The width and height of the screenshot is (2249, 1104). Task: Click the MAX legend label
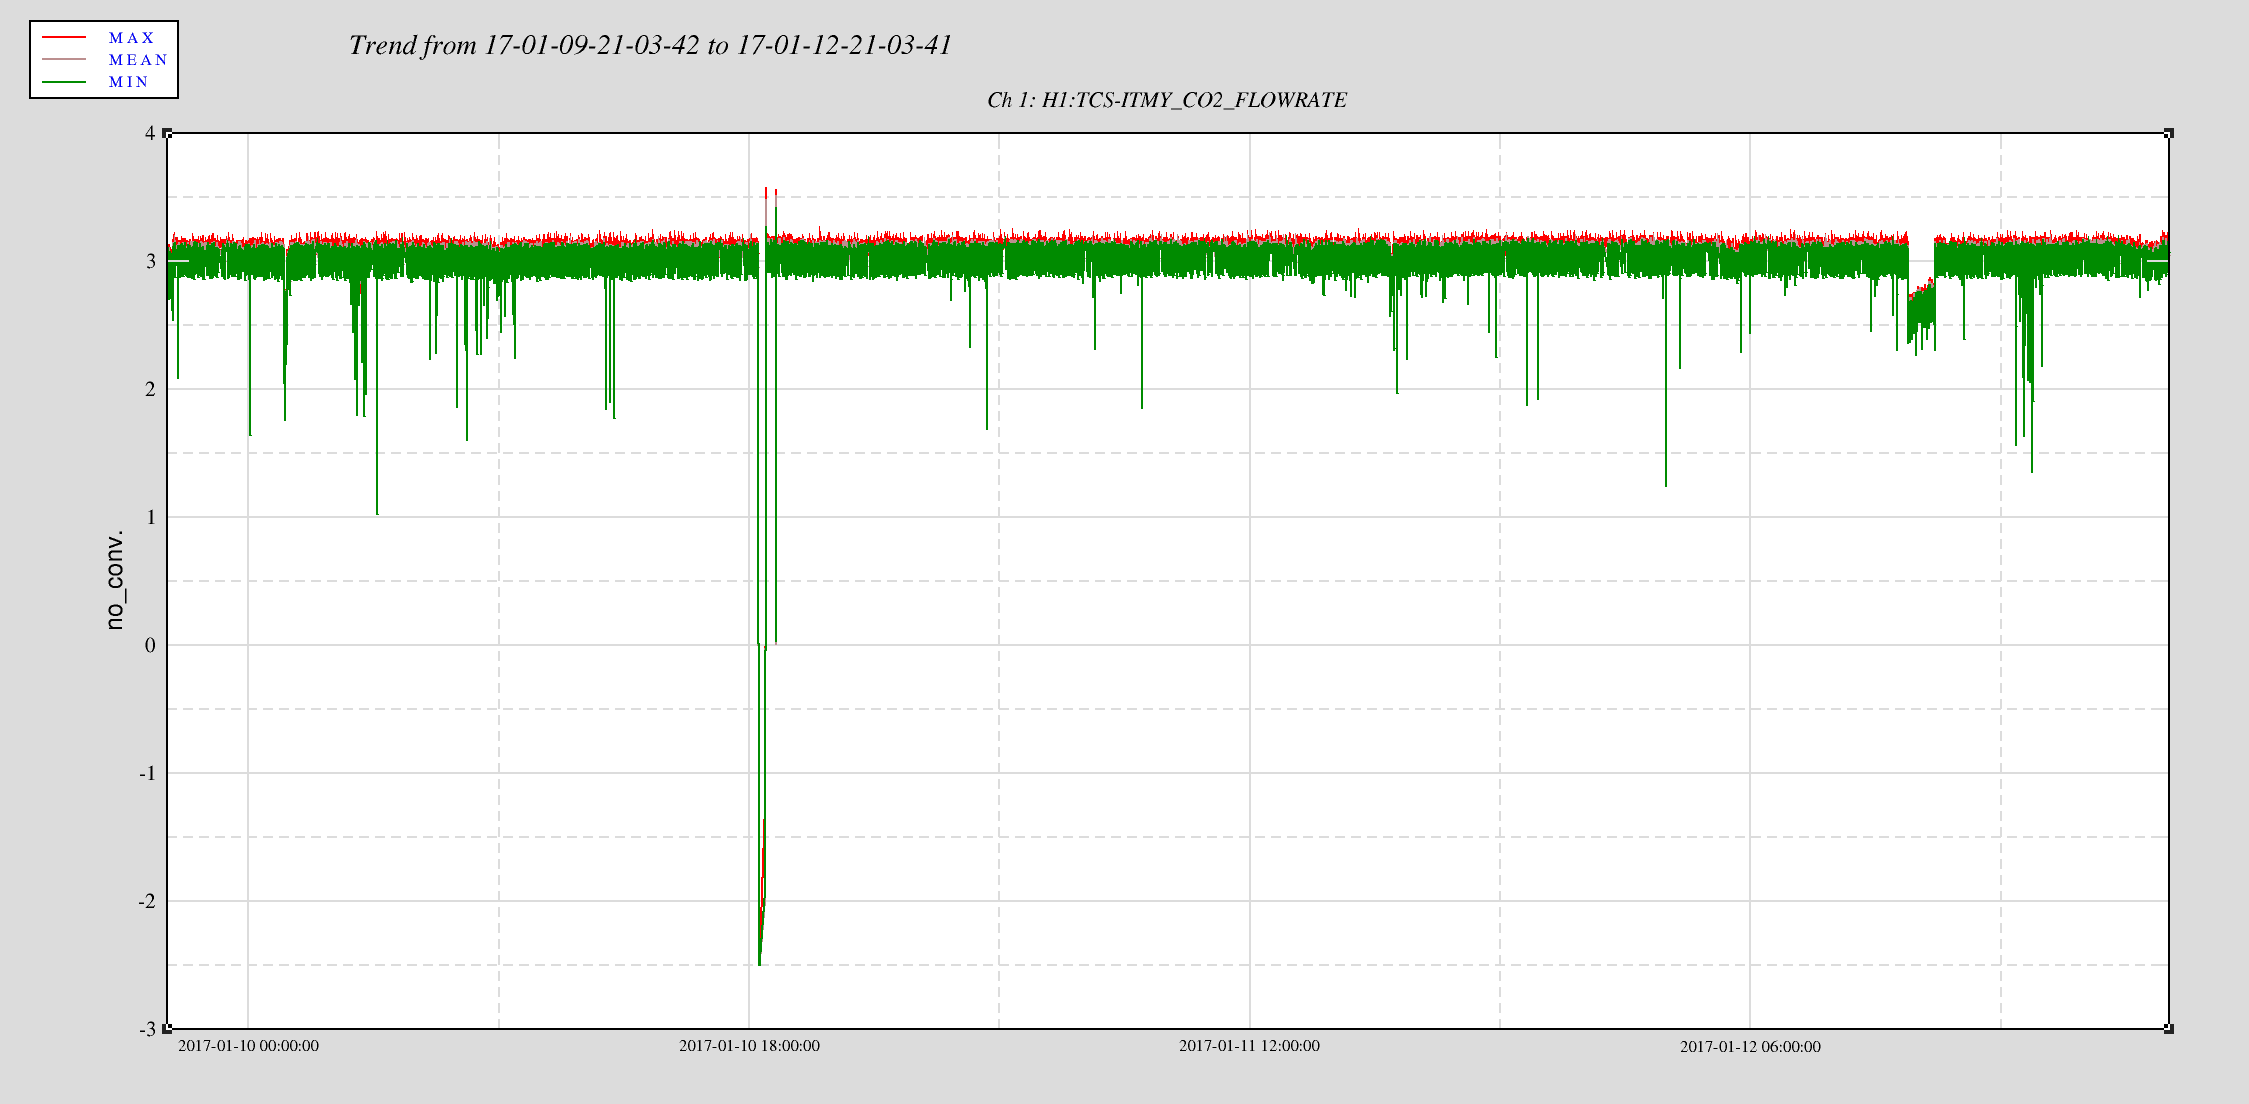pos(132,38)
